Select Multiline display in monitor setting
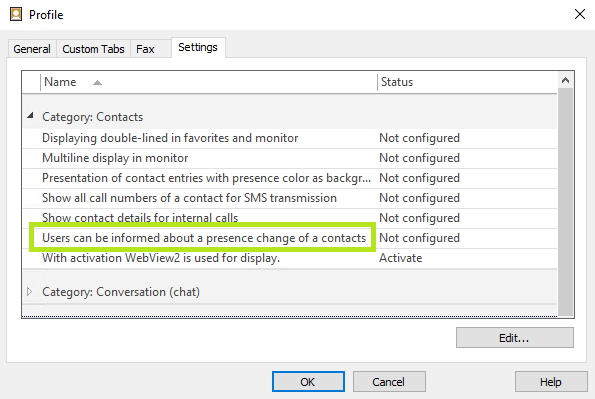595x399 pixels. click(290, 158)
